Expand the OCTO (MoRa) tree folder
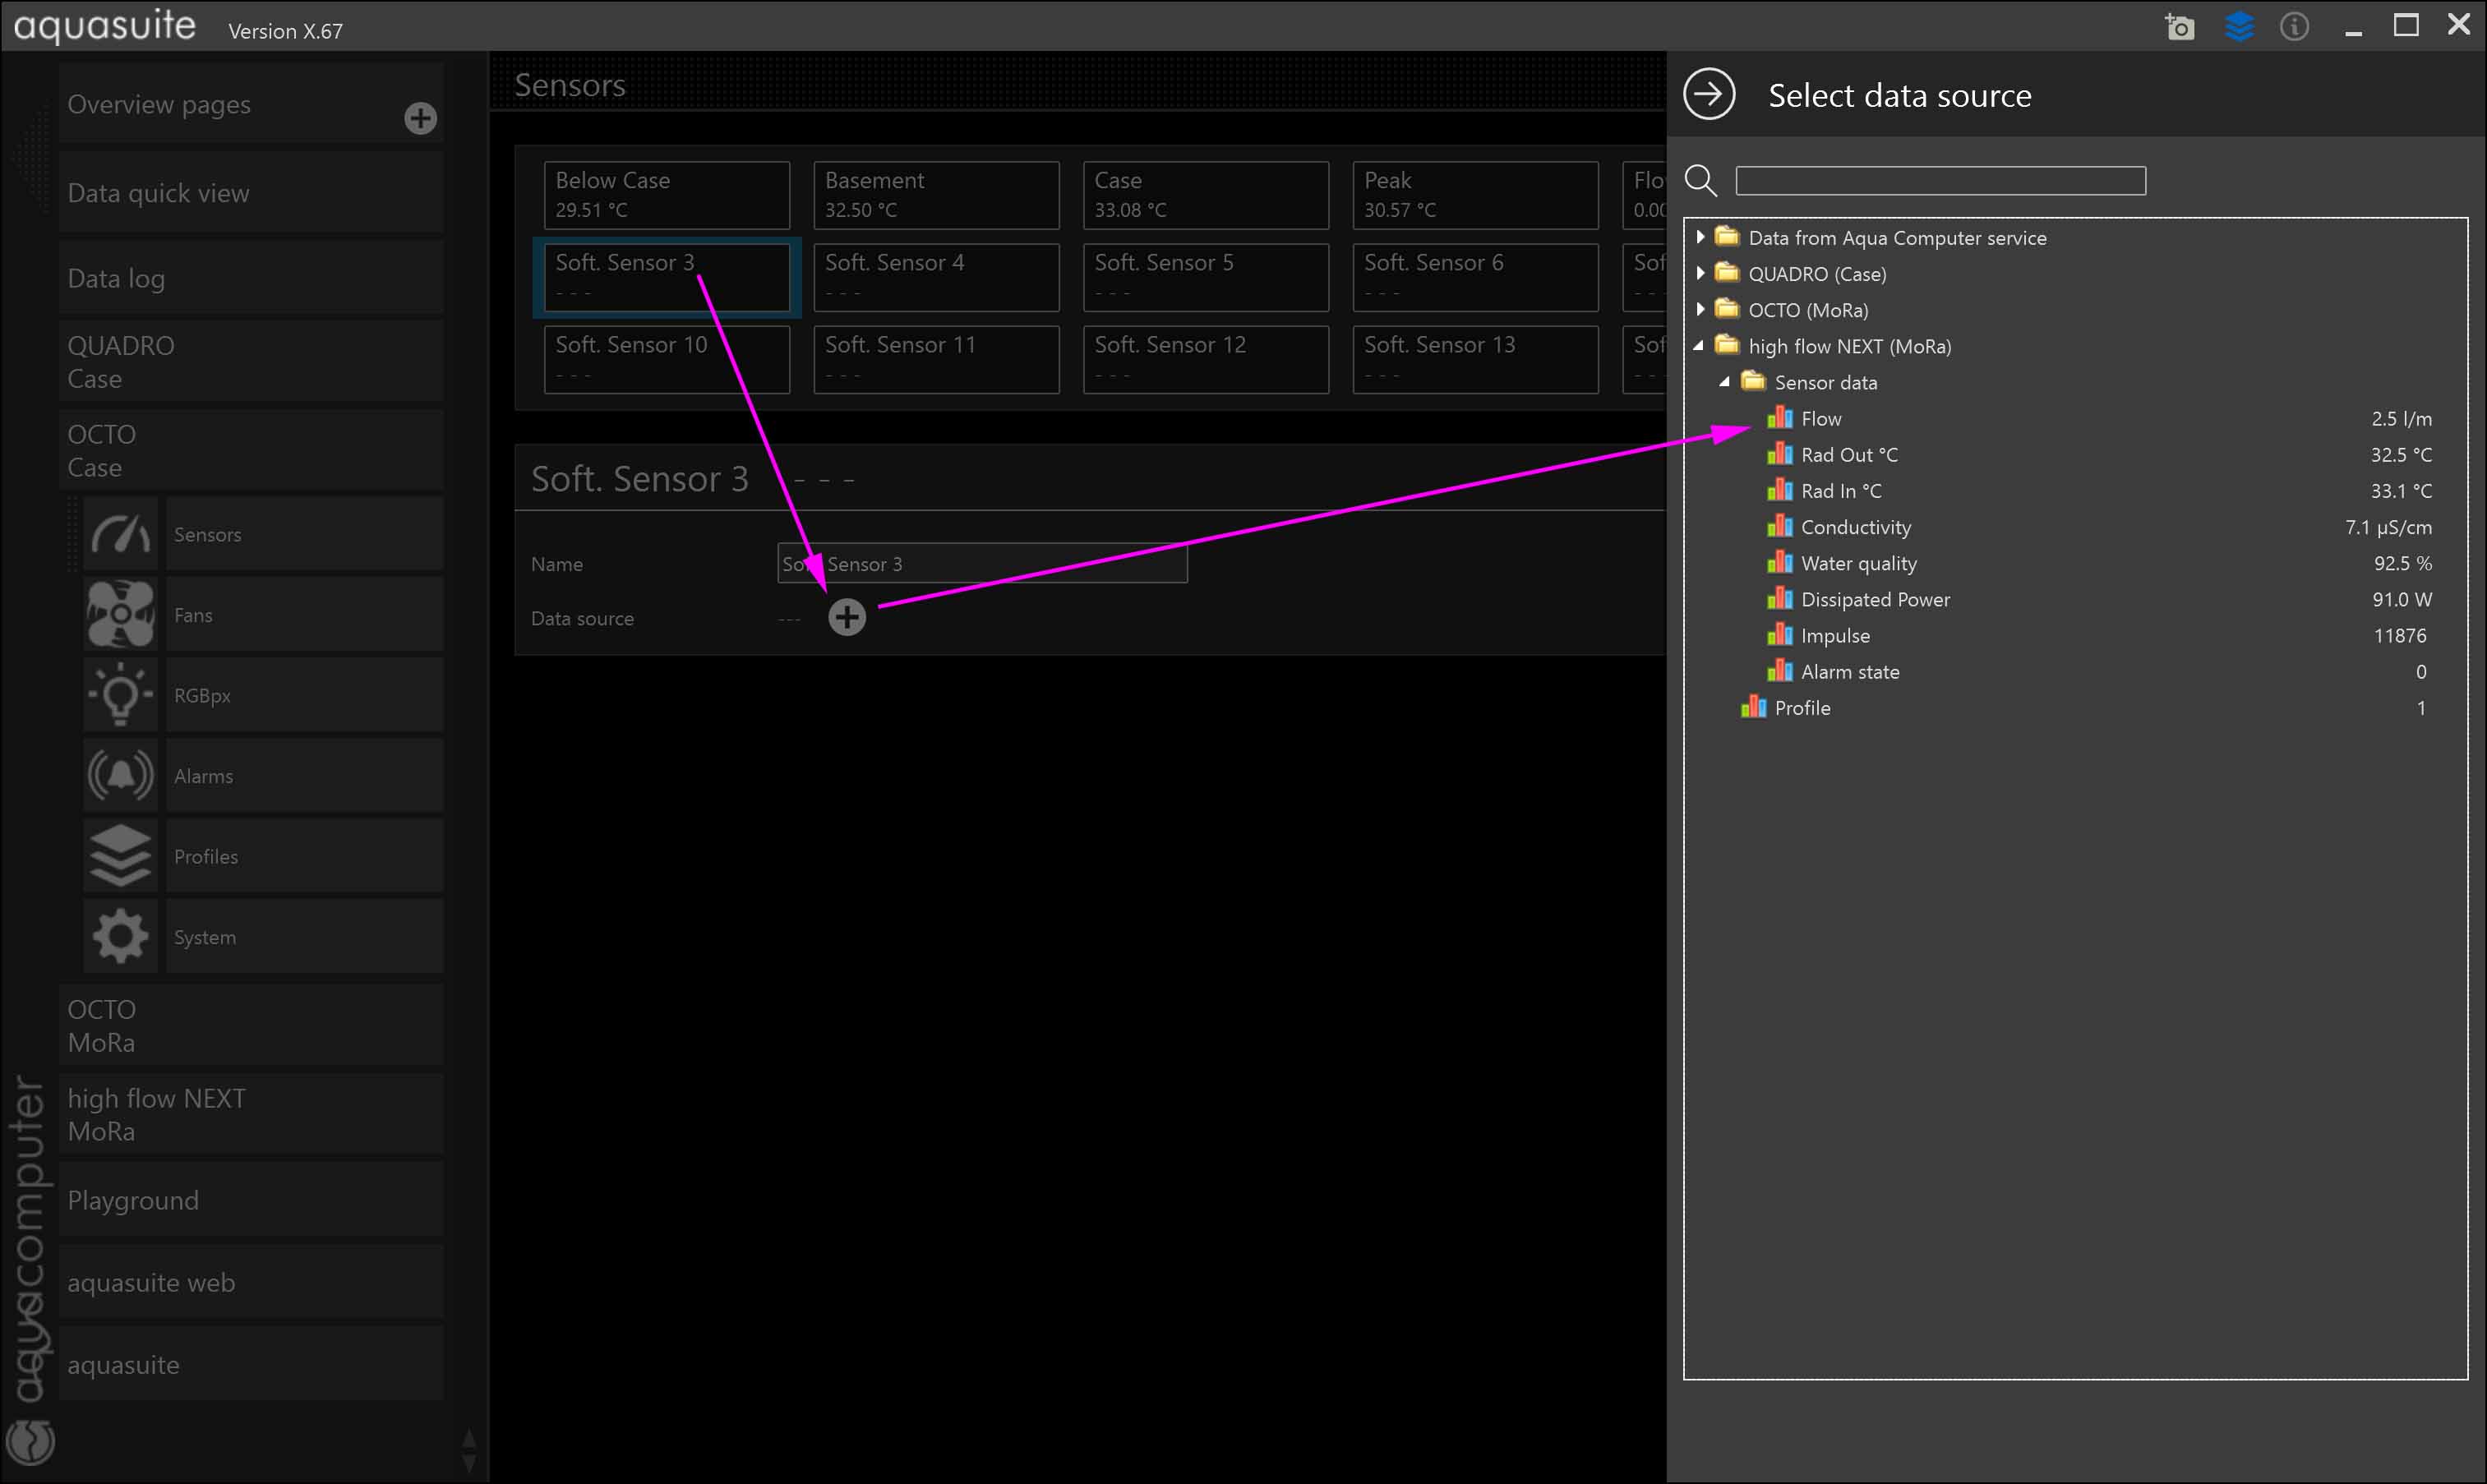 pyautogui.click(x=1700, y=309)
